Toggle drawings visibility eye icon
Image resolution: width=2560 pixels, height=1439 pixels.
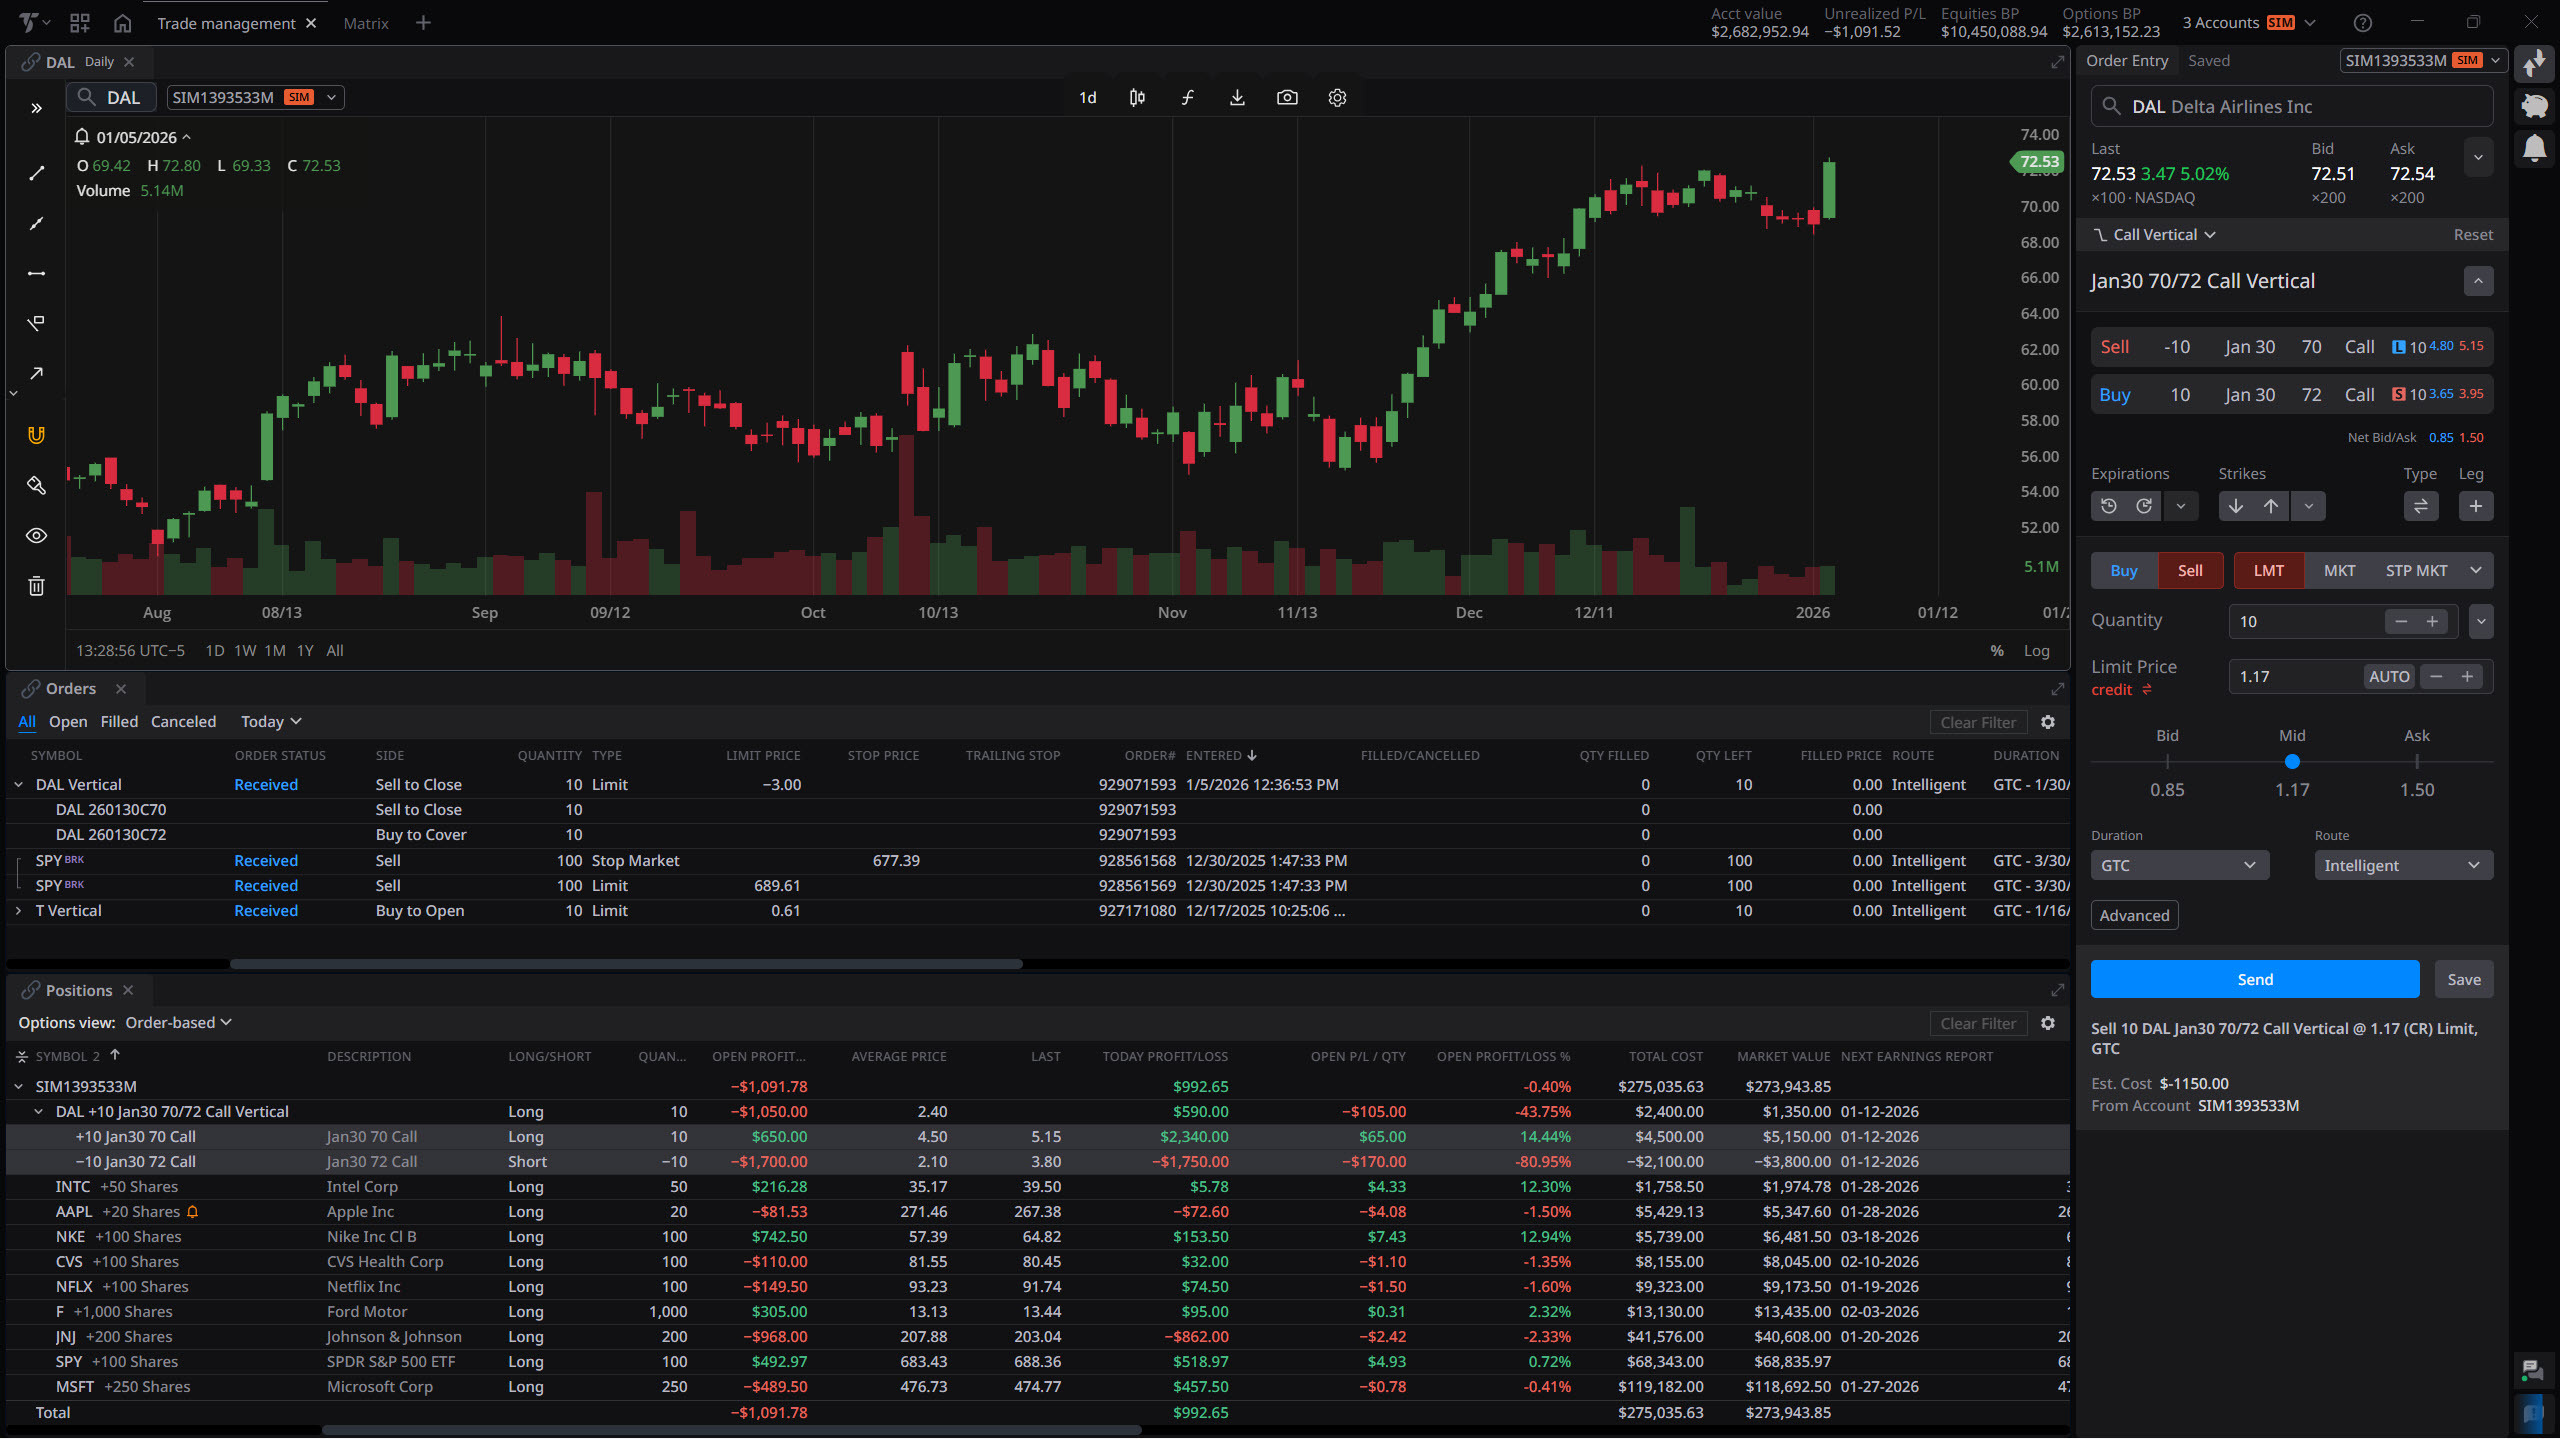click(x=36, y=536)
